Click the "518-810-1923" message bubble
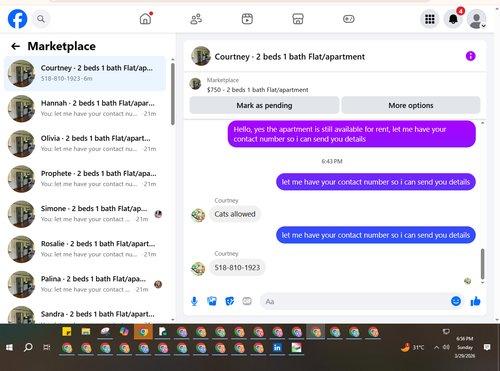 237,268
